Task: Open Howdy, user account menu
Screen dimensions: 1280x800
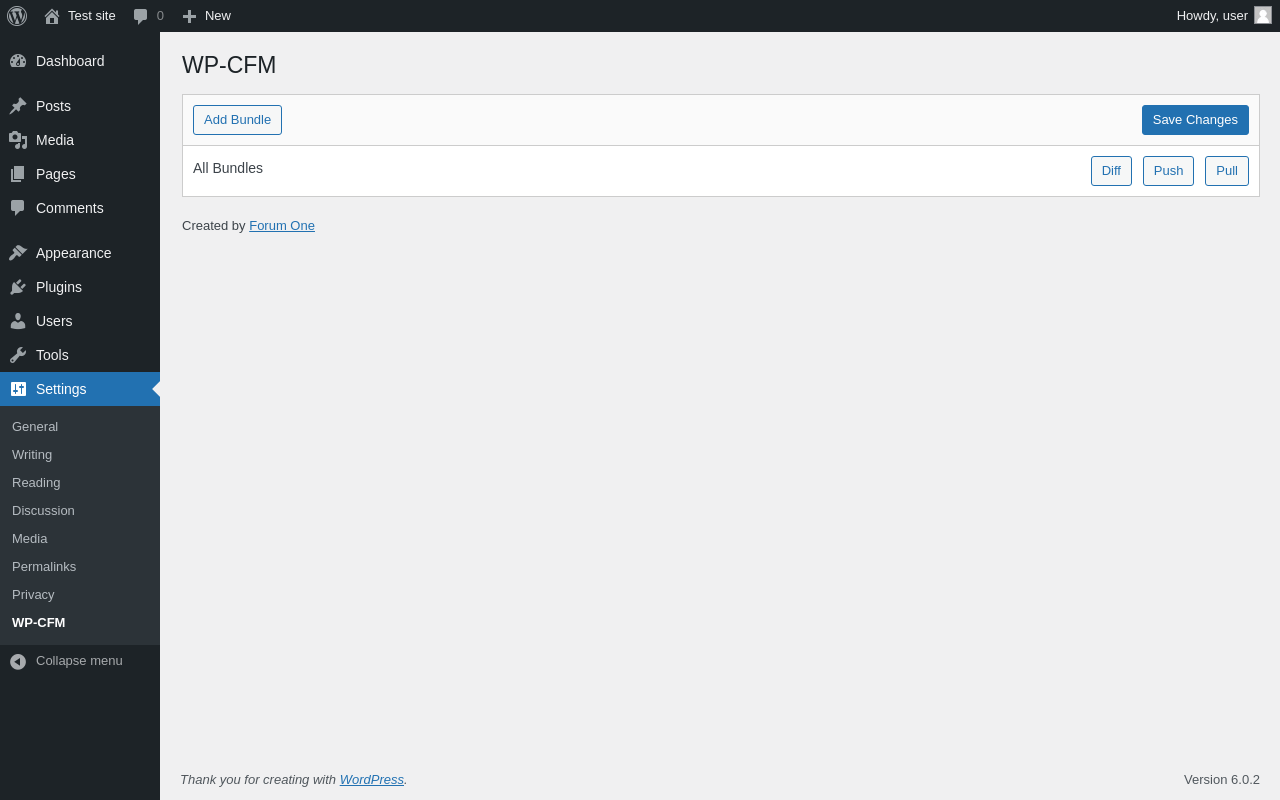Action: [1224, 16]
